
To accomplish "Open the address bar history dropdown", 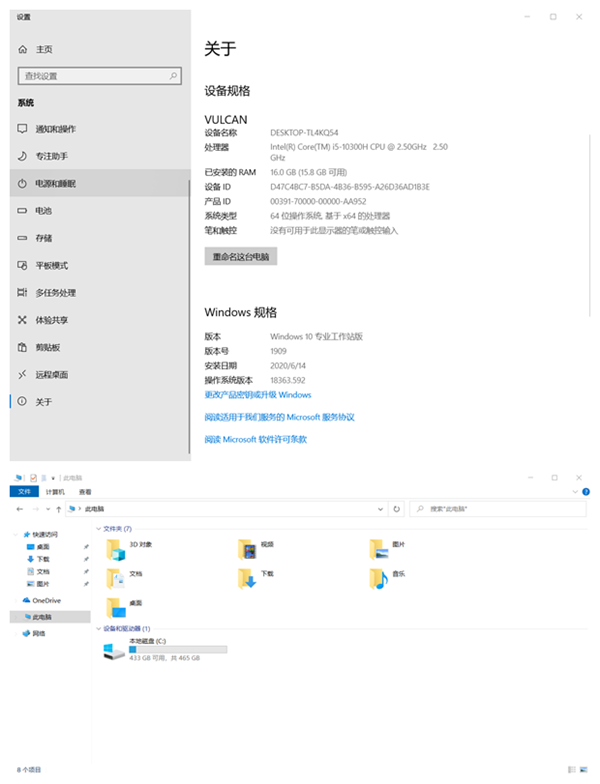I will pyautogui.click(x=380, y=509).
